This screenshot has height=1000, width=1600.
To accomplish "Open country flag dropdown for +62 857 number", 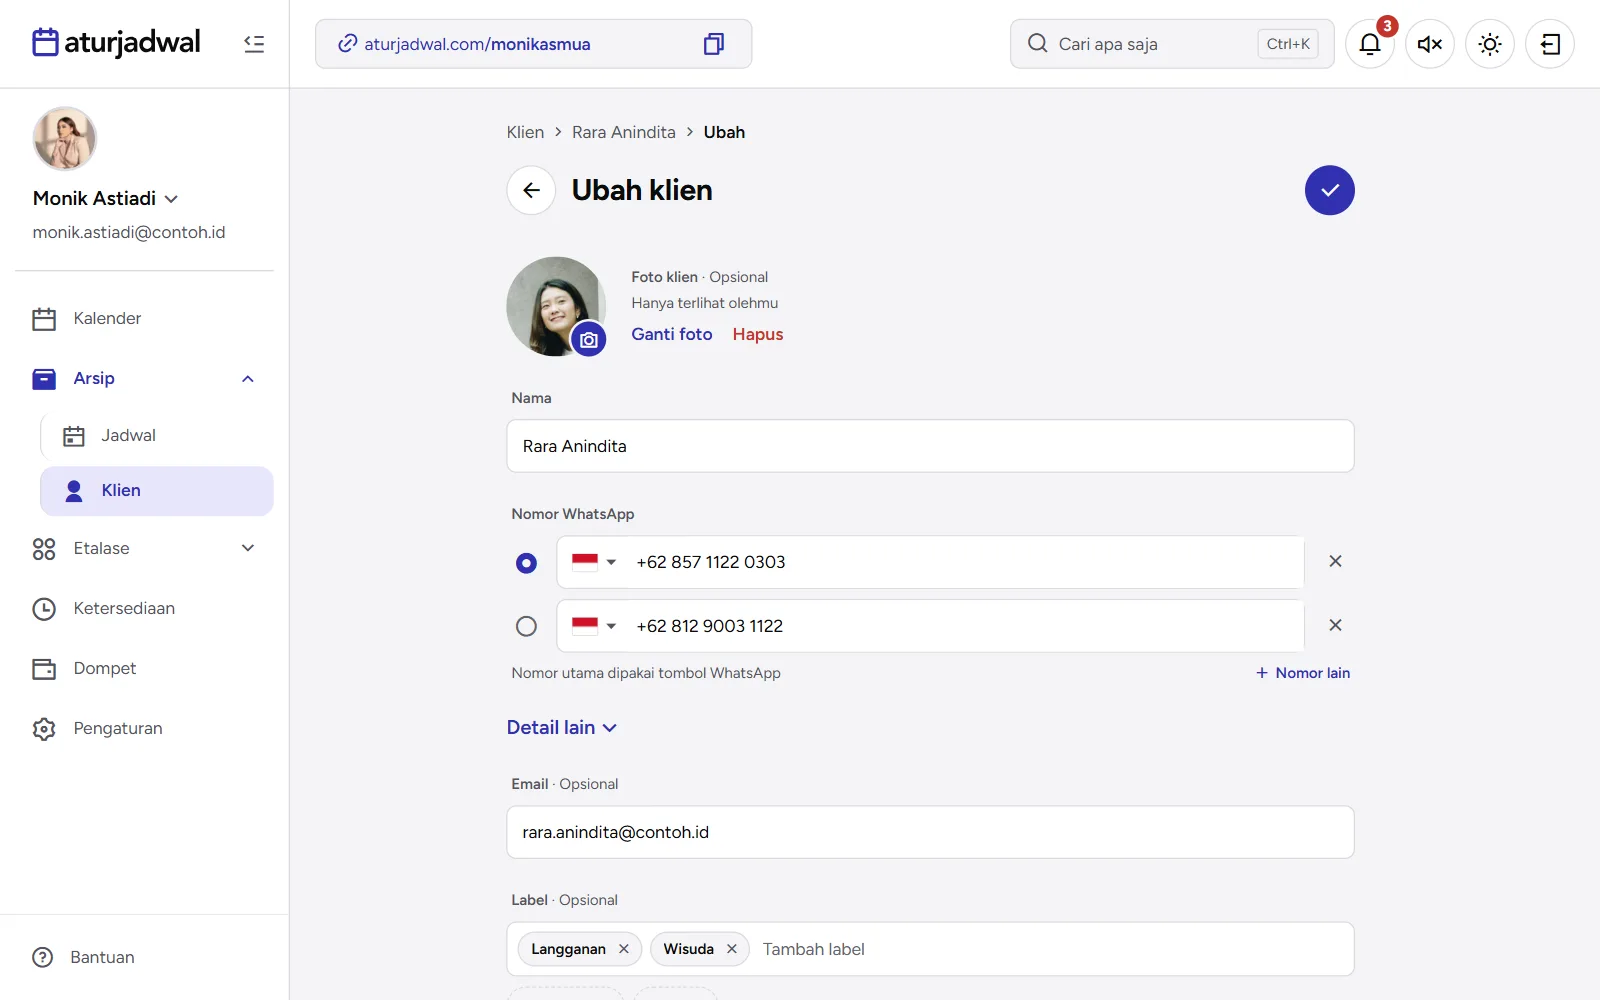I will pos(594,562).
